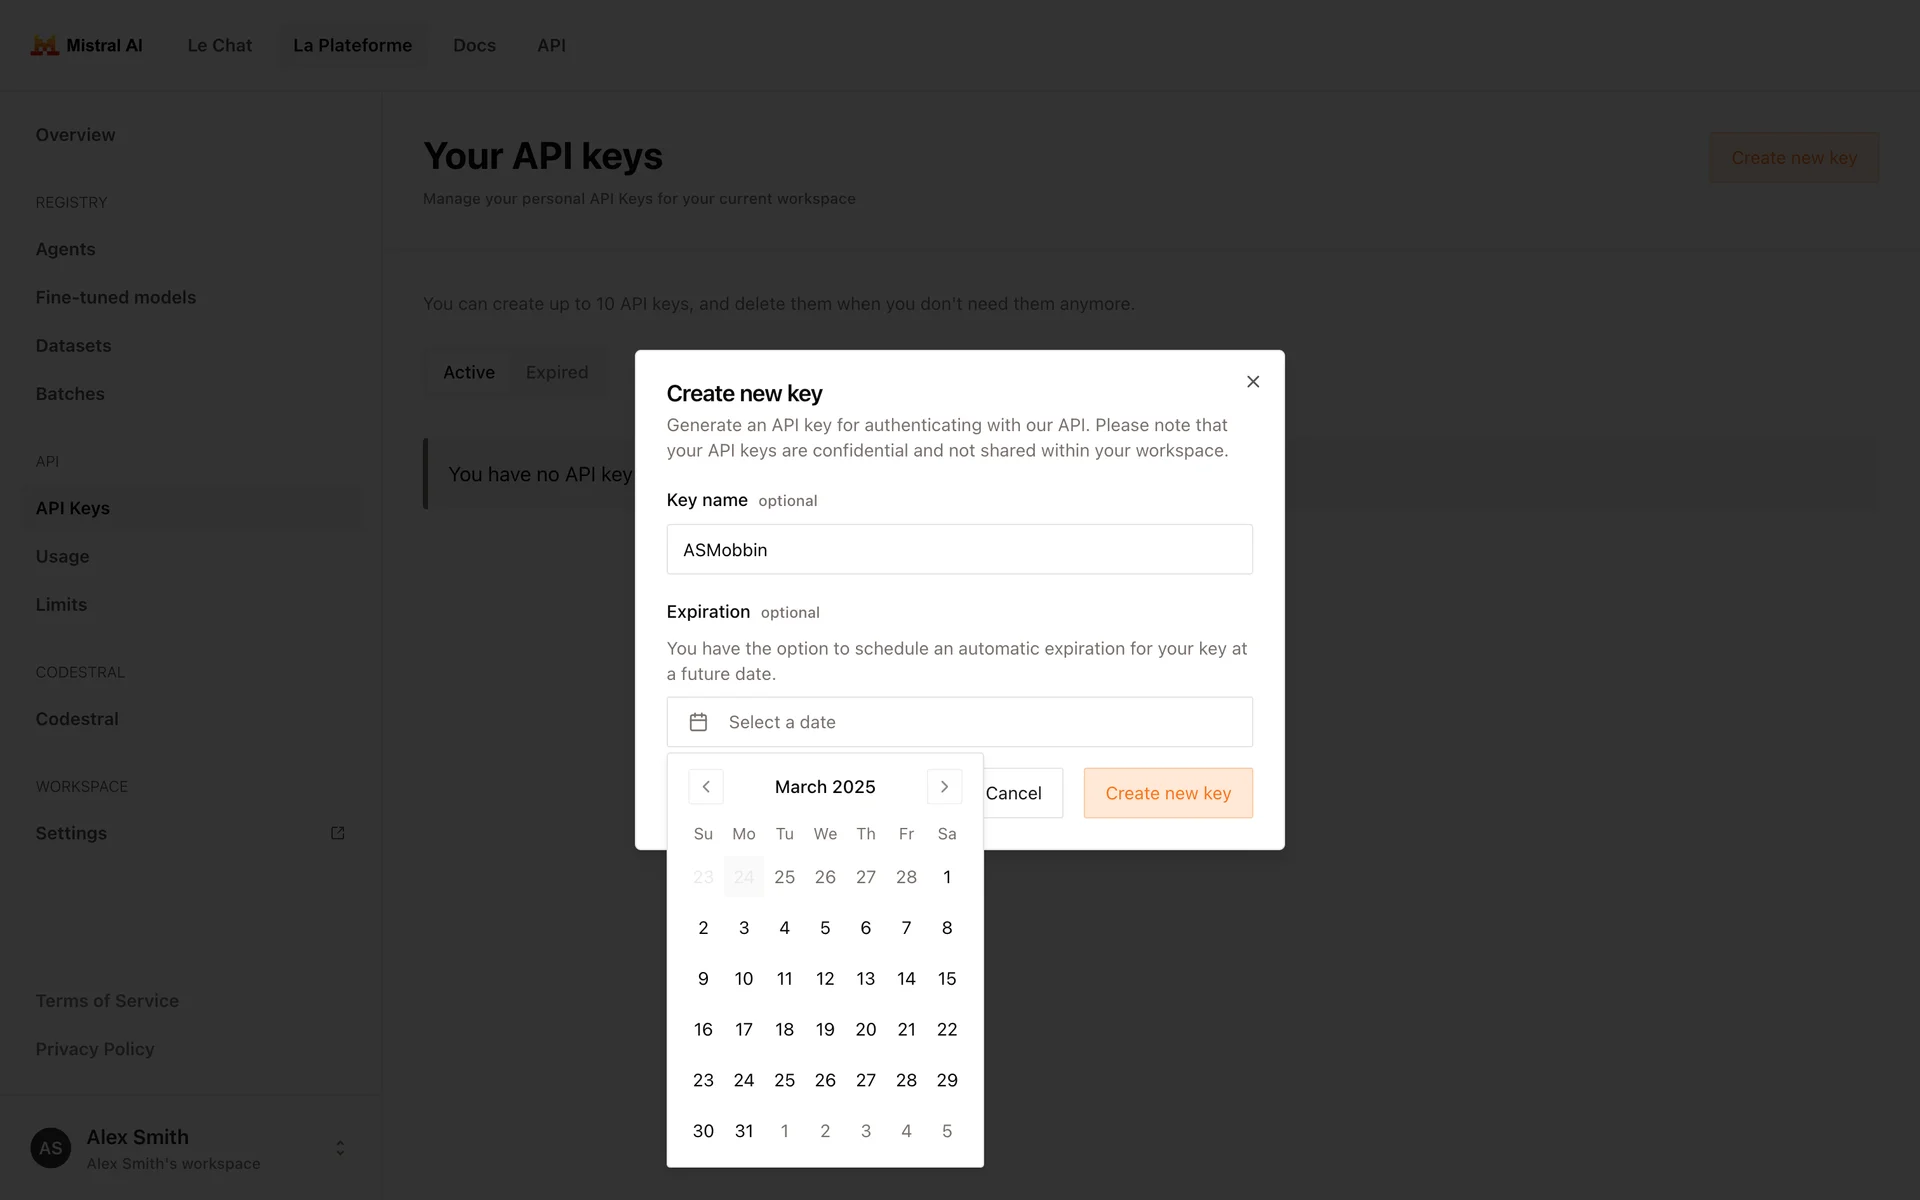Close the Create new key dialog
The image size is (1920, 1200).
(x=1253, y=382)
